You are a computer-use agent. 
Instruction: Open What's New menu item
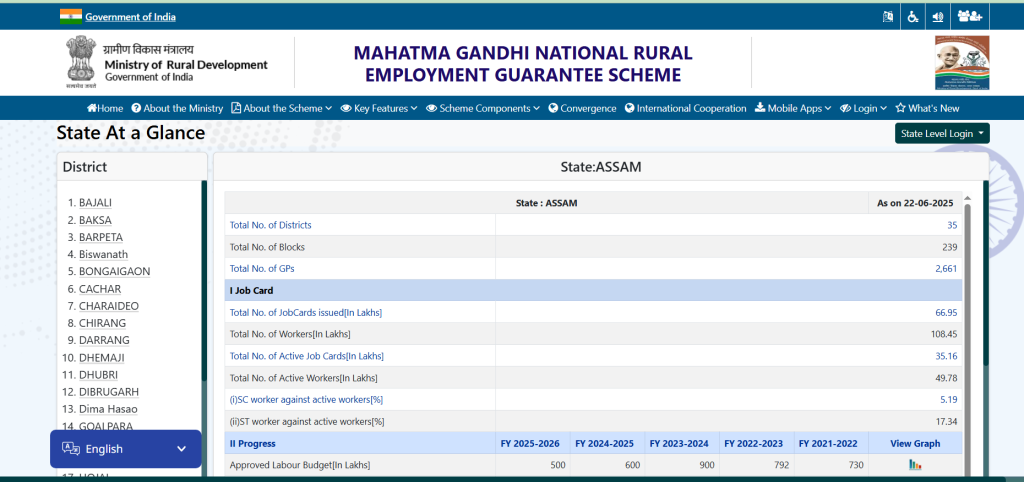pyautogui.click(x=927, y=108)
